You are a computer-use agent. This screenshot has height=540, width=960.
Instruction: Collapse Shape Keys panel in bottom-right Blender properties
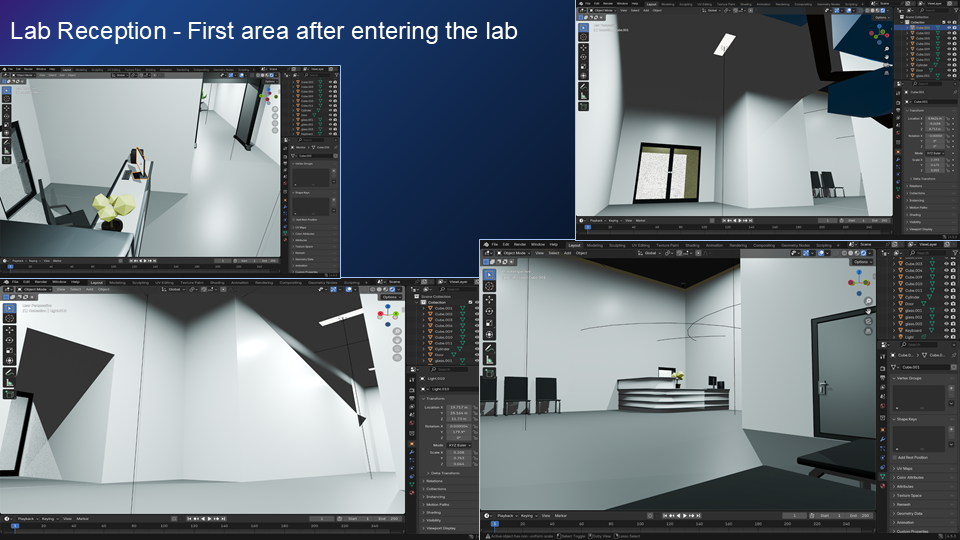click(923, 419)
